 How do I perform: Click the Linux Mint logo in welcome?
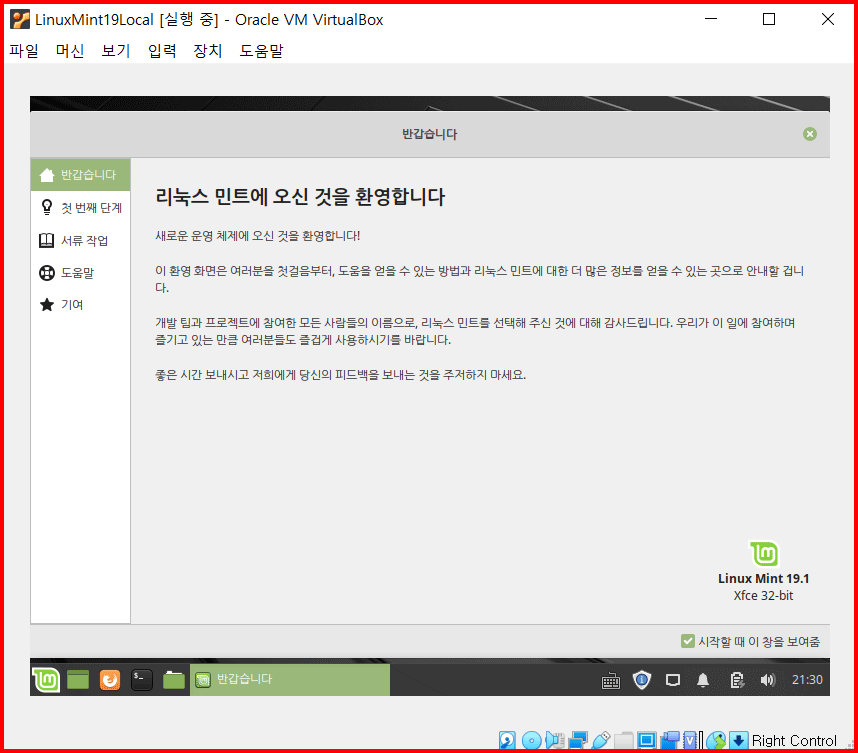coord(763,553)
